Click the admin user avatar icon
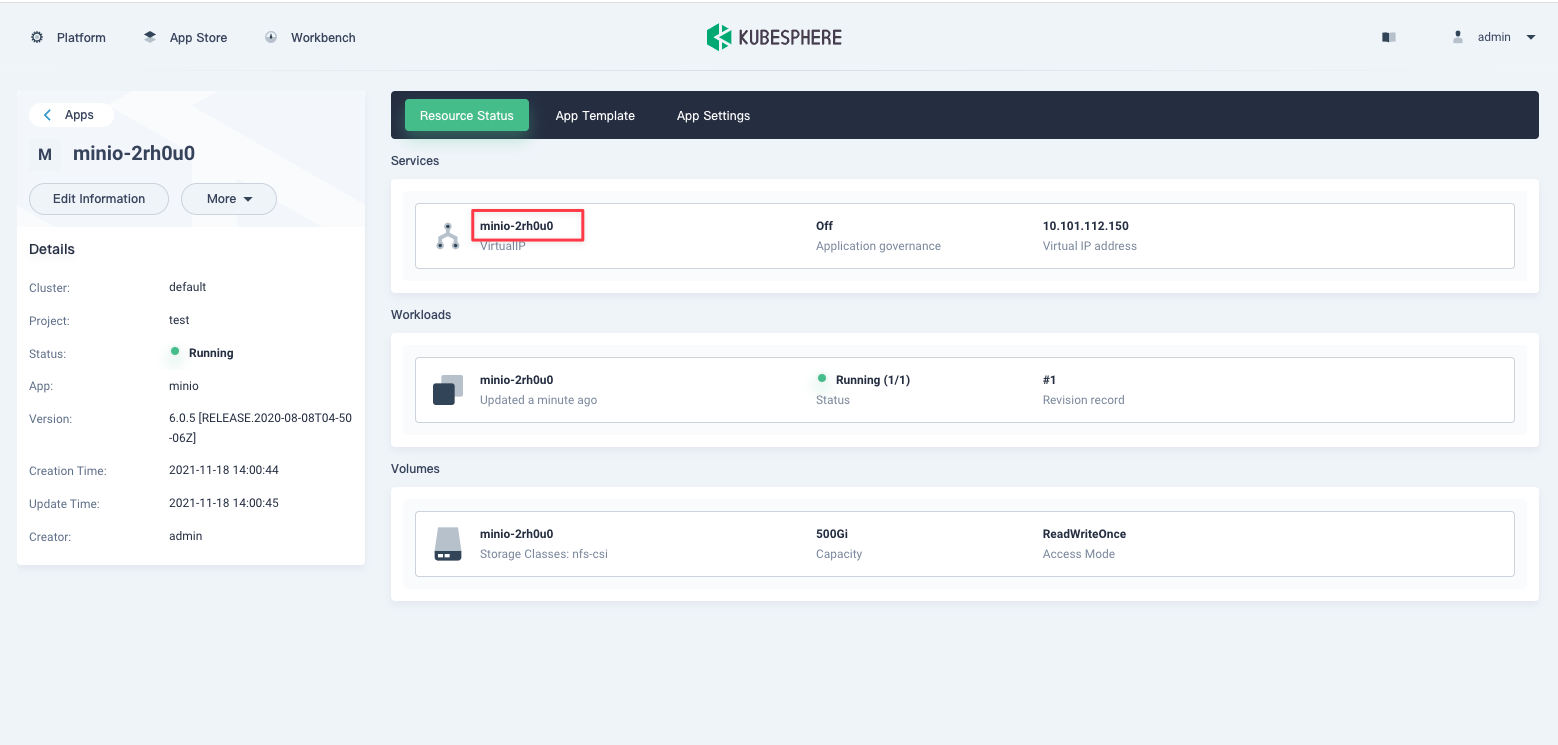This screenshot has height=745, width=1558. [1458, 37]
